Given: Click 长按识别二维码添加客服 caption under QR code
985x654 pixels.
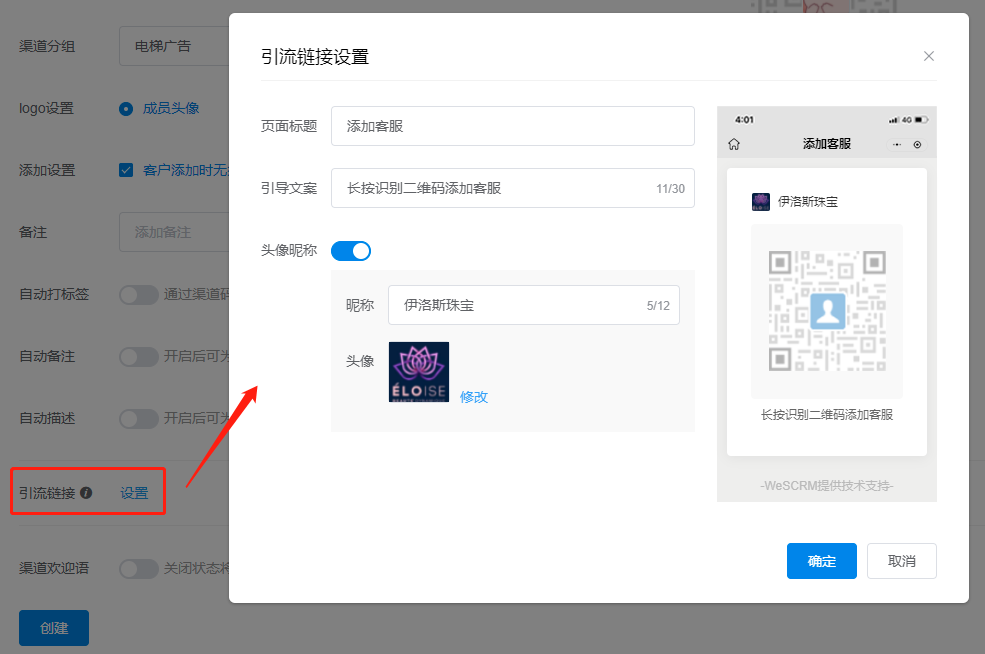Looking at the screenshot, I should 827,415.
